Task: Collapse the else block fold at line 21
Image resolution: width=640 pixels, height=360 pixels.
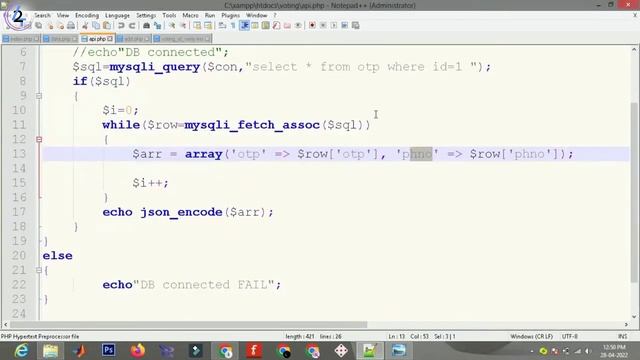Action: pos(39,270)
